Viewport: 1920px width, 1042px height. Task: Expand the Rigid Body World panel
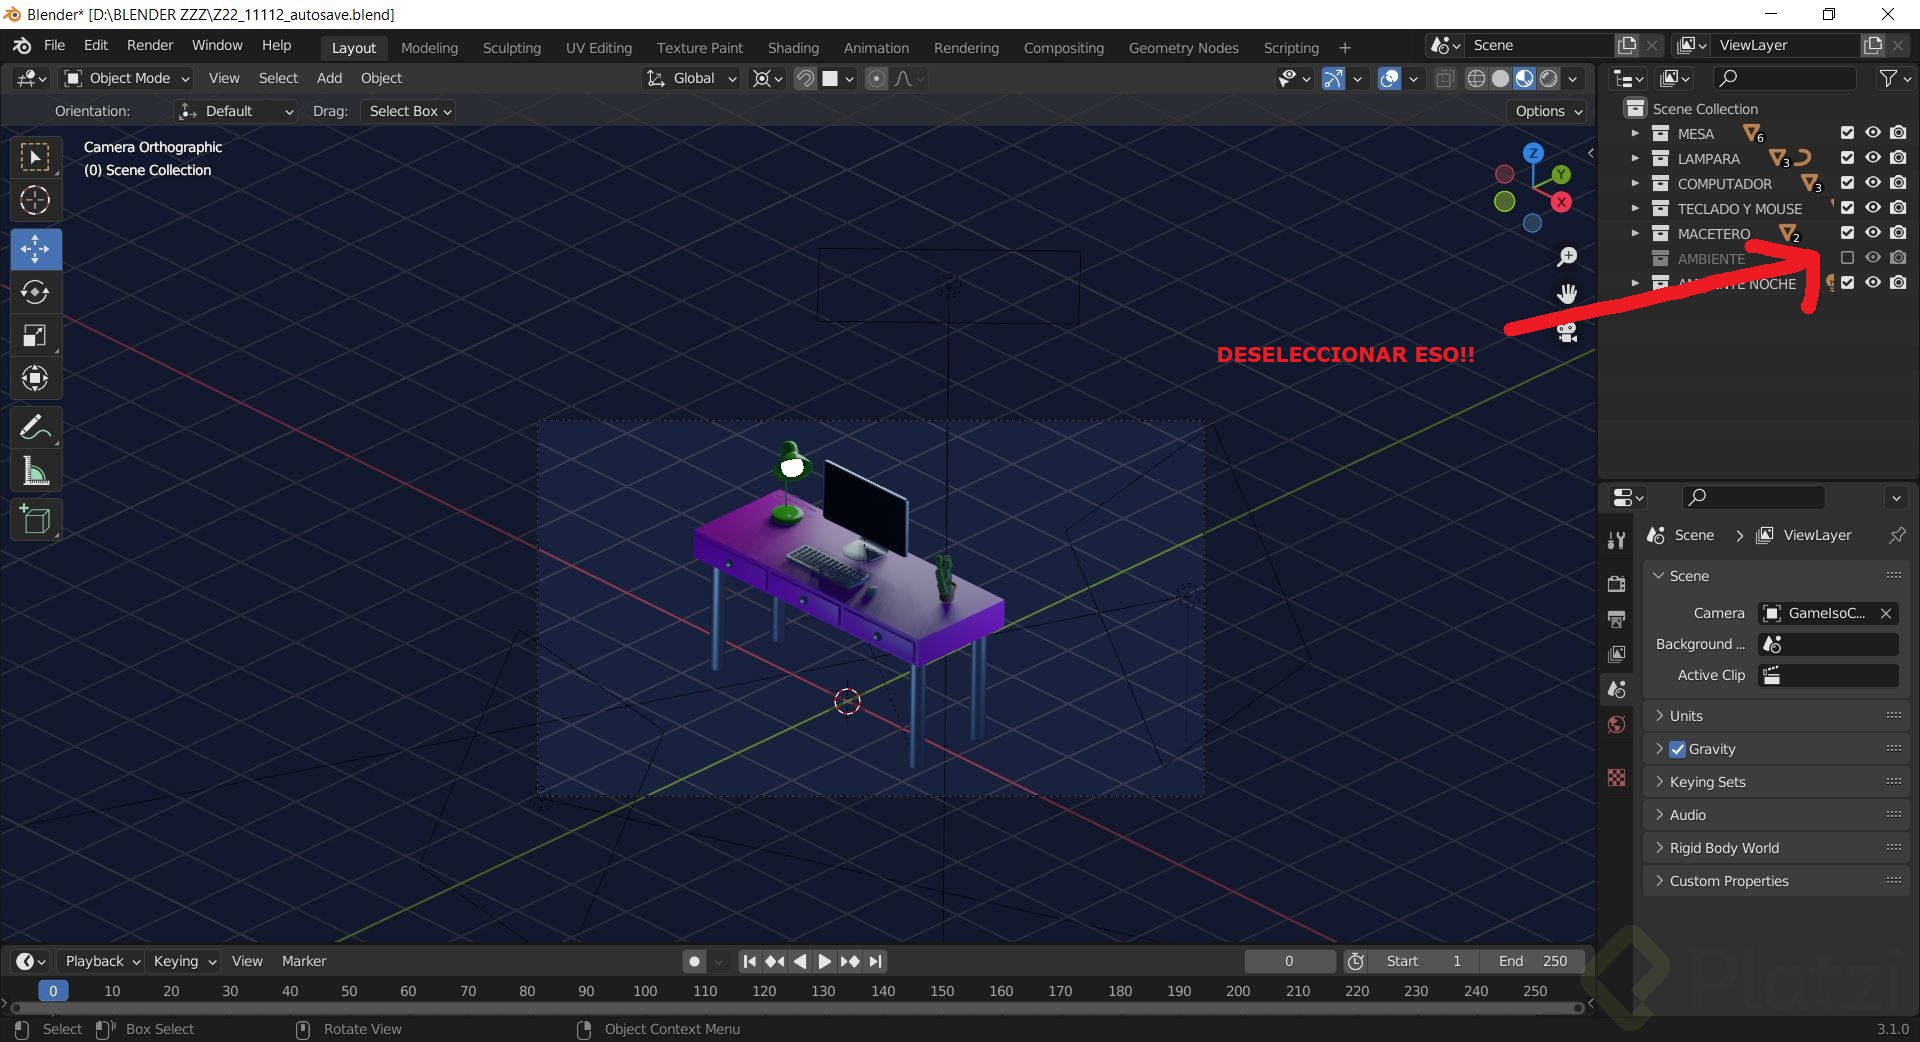tap(1724, 848)
